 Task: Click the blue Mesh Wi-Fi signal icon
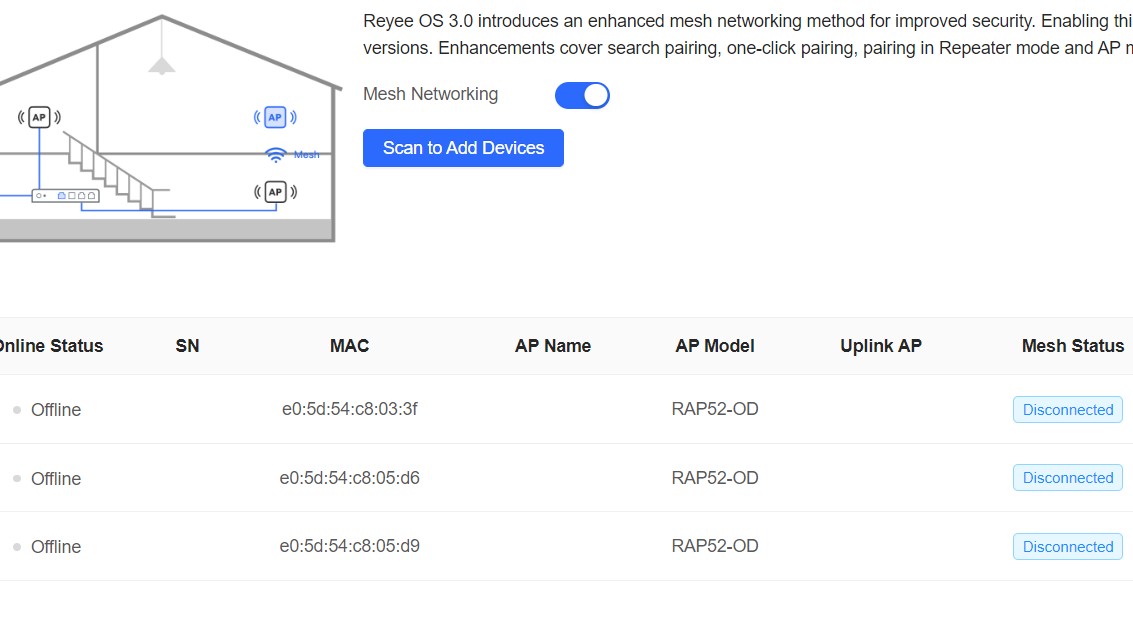click(276, 154)
